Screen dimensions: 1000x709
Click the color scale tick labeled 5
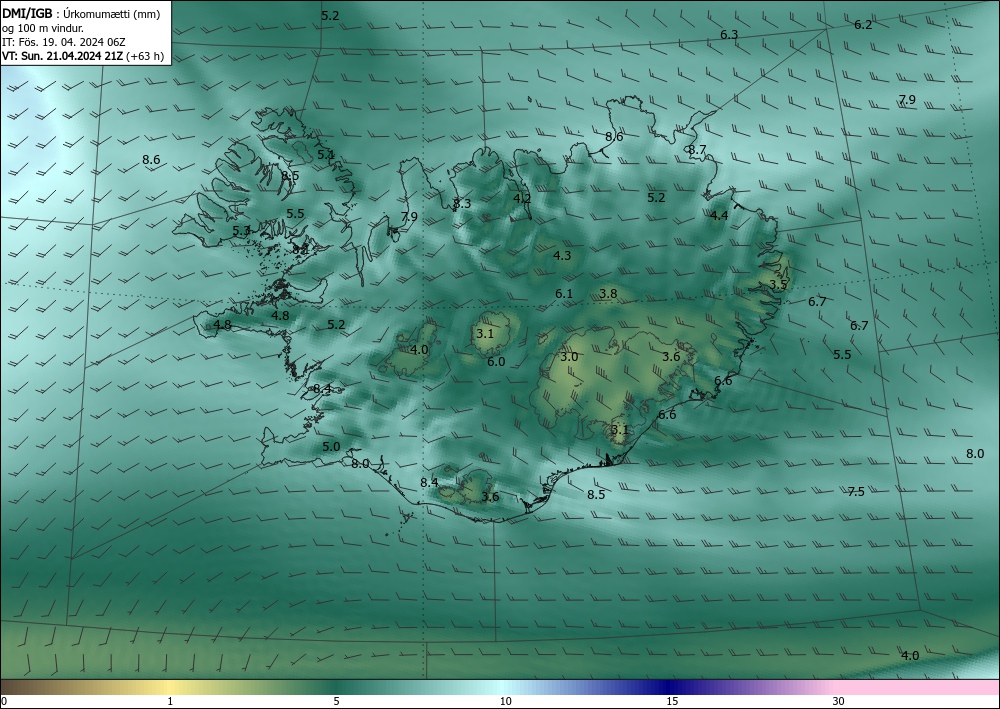point(336,701)
